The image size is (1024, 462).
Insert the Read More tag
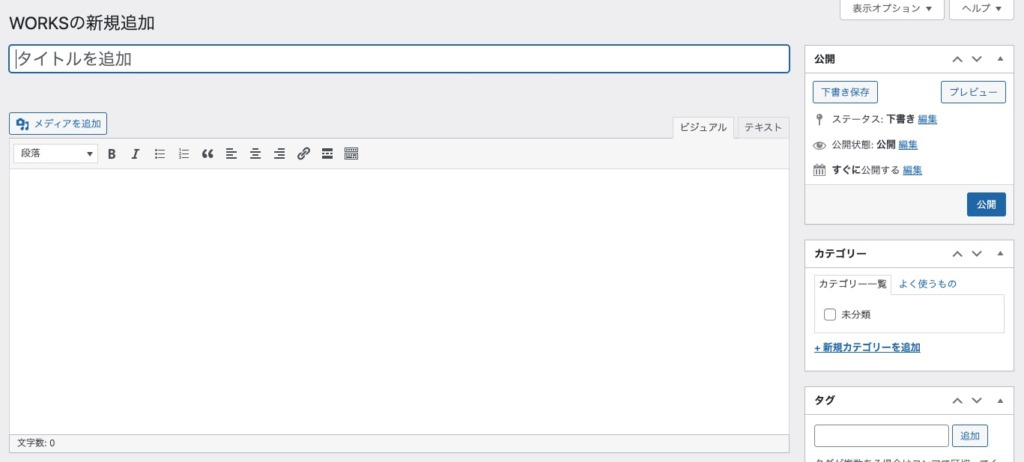click(x=327, y=154)
